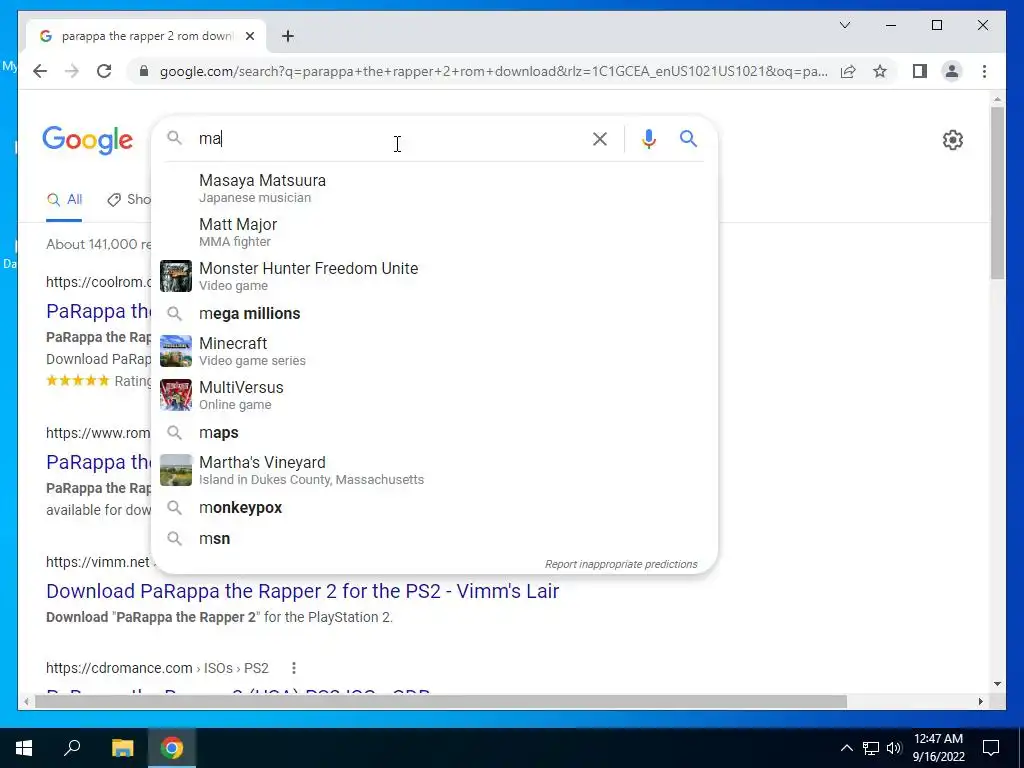This screenshot has height=768, width=1024.
Task: Click the Monster Hunter Freedom Unite thumbnail
Action: click(x=176, y=276)
